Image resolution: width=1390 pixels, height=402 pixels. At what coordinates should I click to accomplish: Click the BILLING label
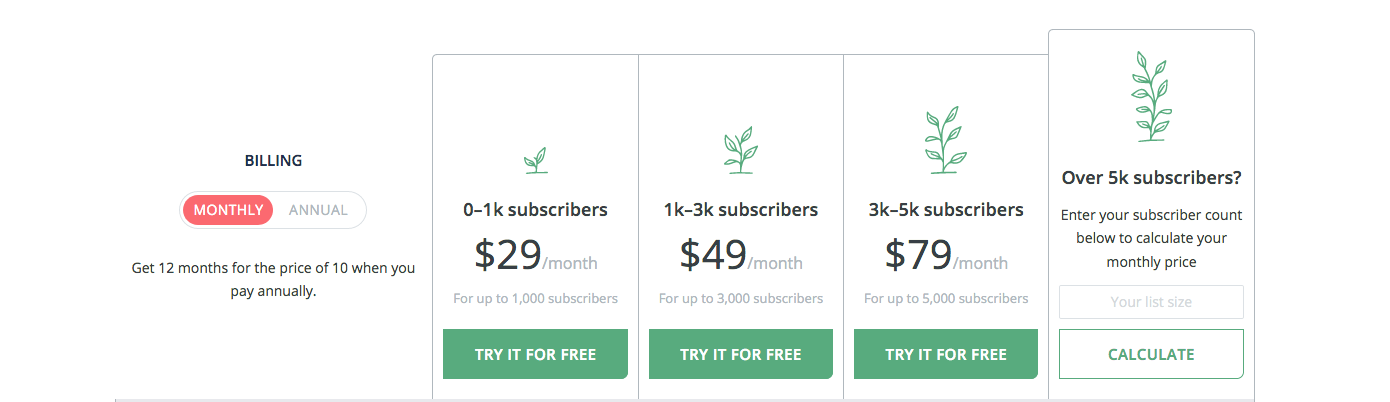tap(273, 160)
